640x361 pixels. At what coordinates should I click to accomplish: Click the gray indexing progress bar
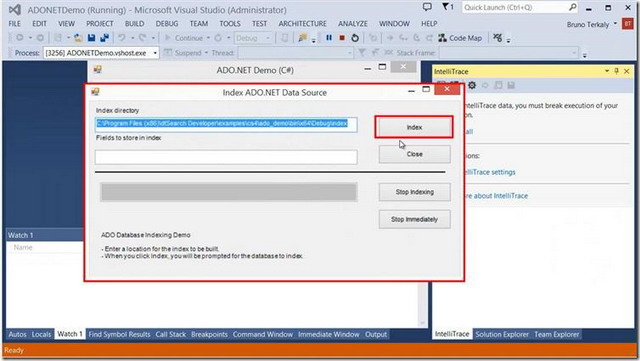[x=229, y=192]
